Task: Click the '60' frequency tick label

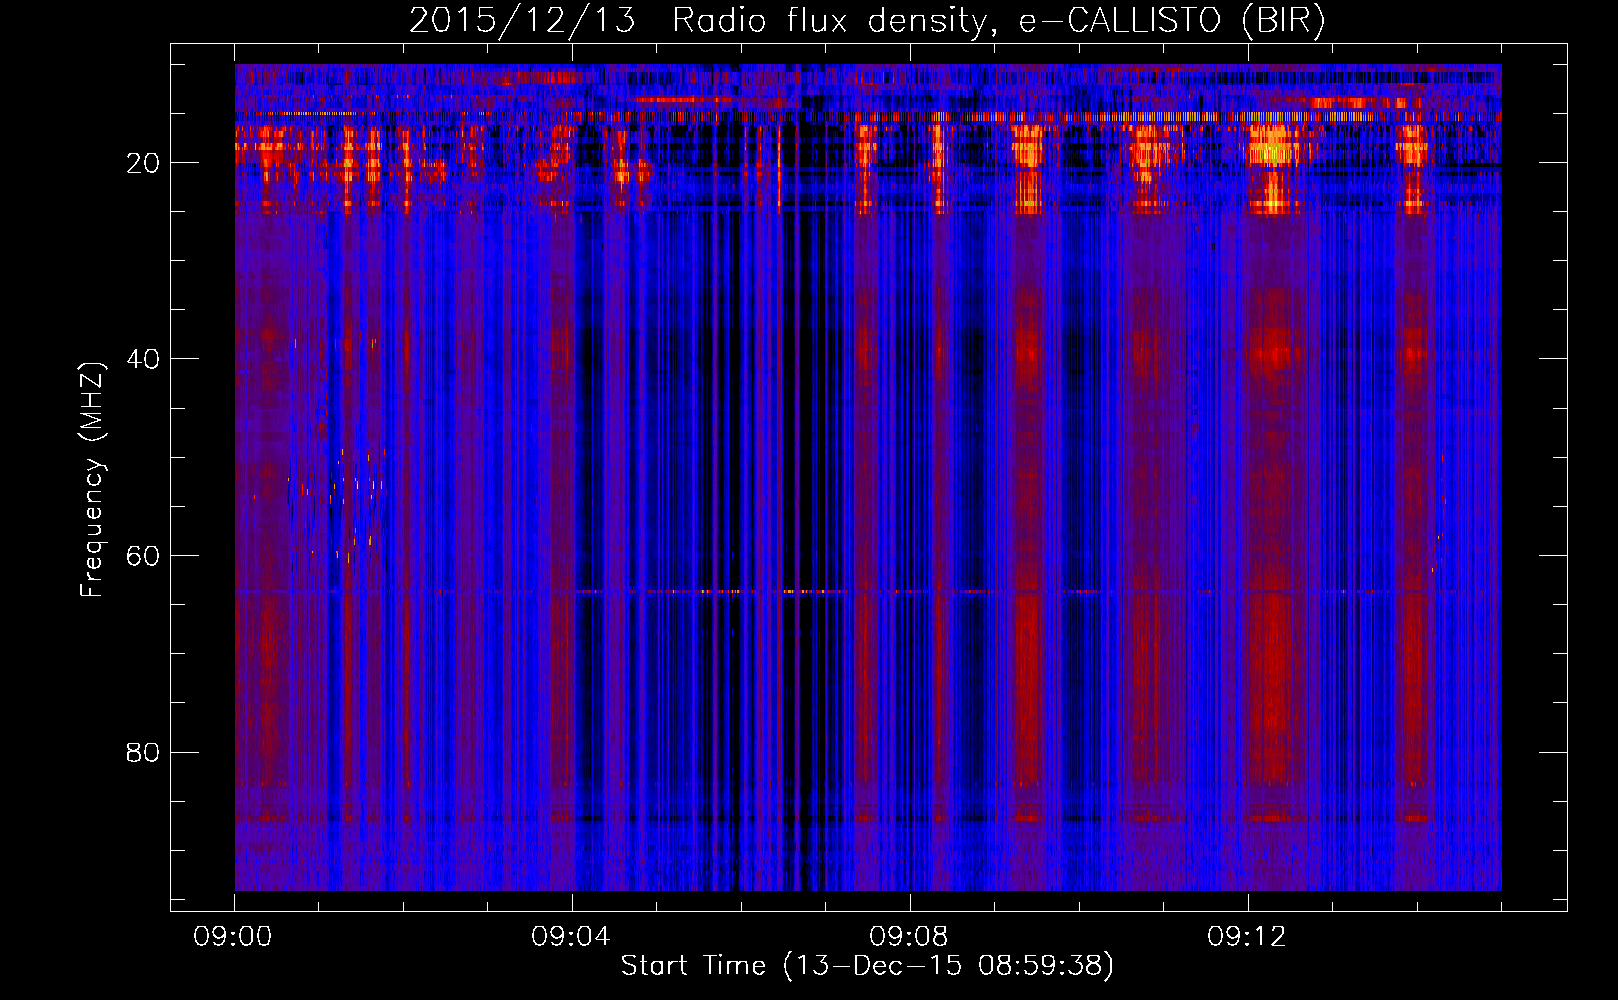Action: [x=144, y=556]
